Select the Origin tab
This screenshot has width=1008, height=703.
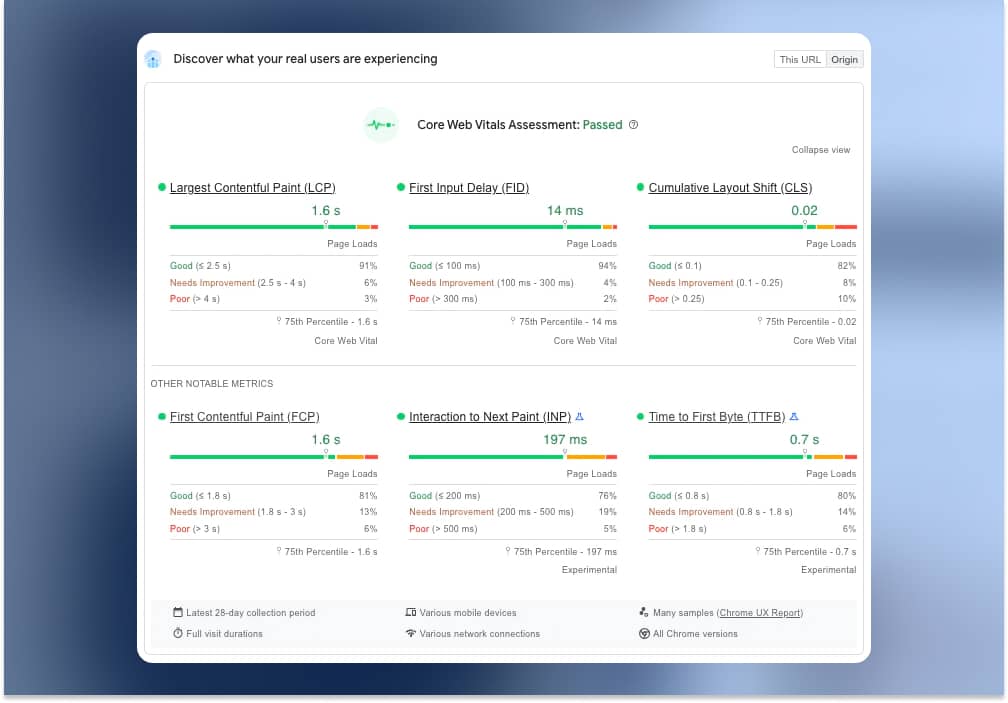844,60
